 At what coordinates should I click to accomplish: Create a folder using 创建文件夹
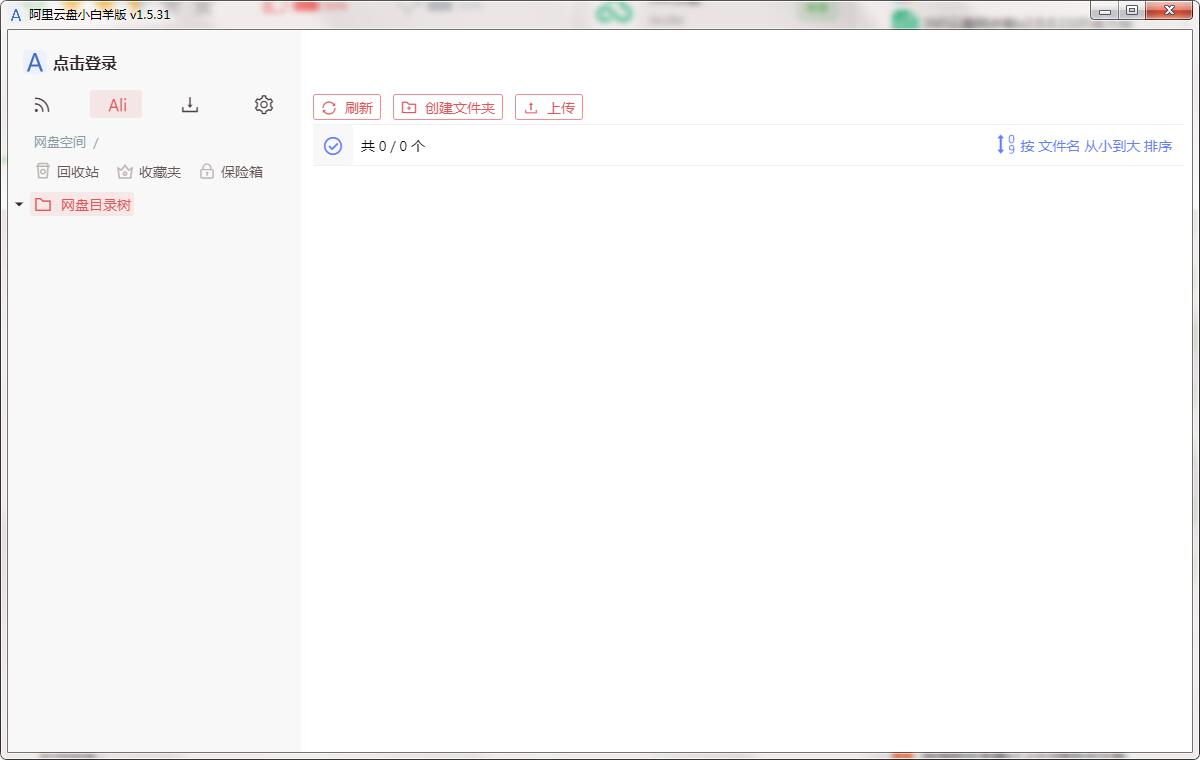pyautogui.click(x=448, y=106)
